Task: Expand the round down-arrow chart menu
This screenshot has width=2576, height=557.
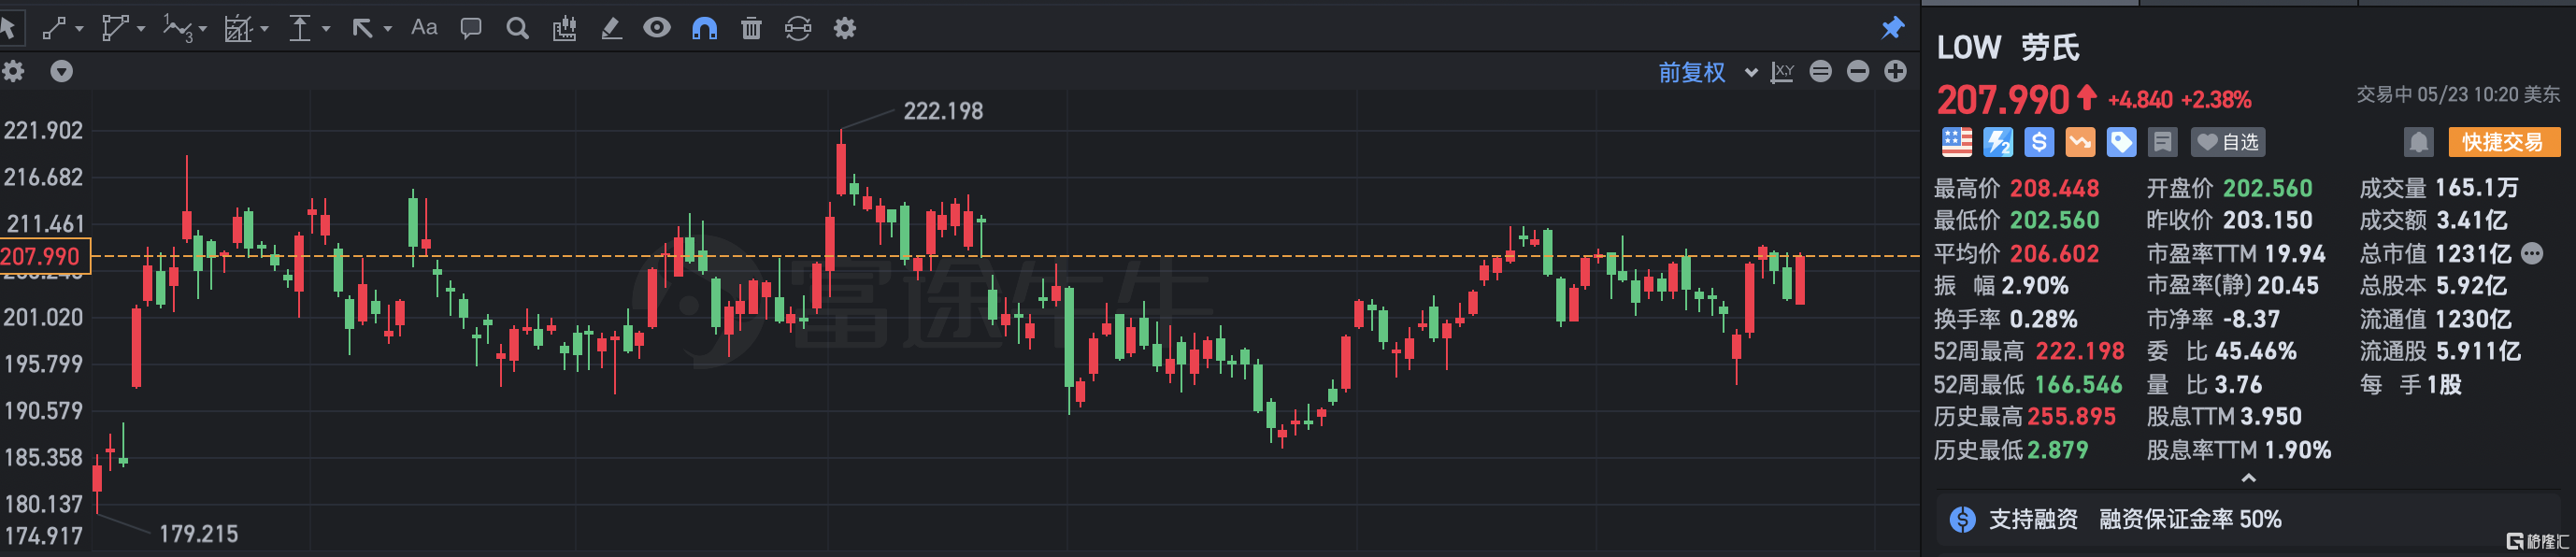Action: (x=62, y=71)
